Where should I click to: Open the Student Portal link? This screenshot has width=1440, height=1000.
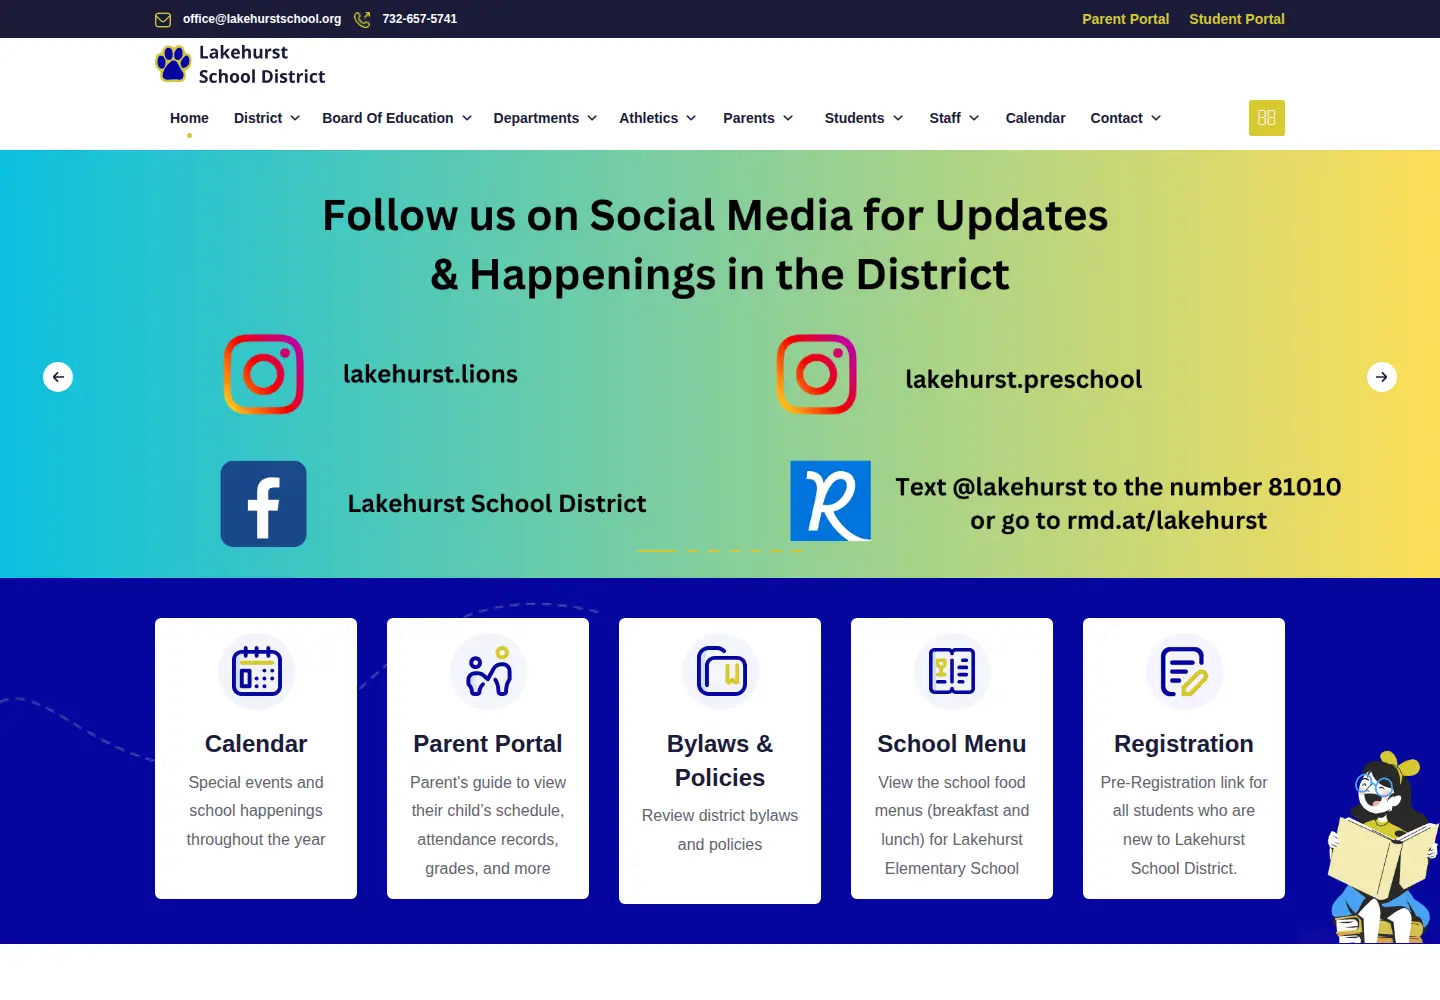click(1237, 19)
